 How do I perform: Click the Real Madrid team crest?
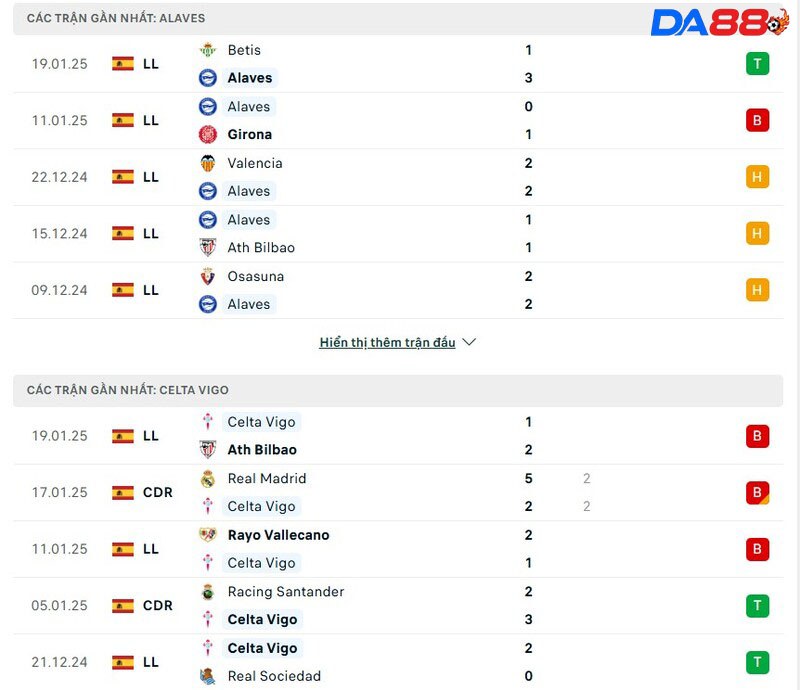[208, 479]
